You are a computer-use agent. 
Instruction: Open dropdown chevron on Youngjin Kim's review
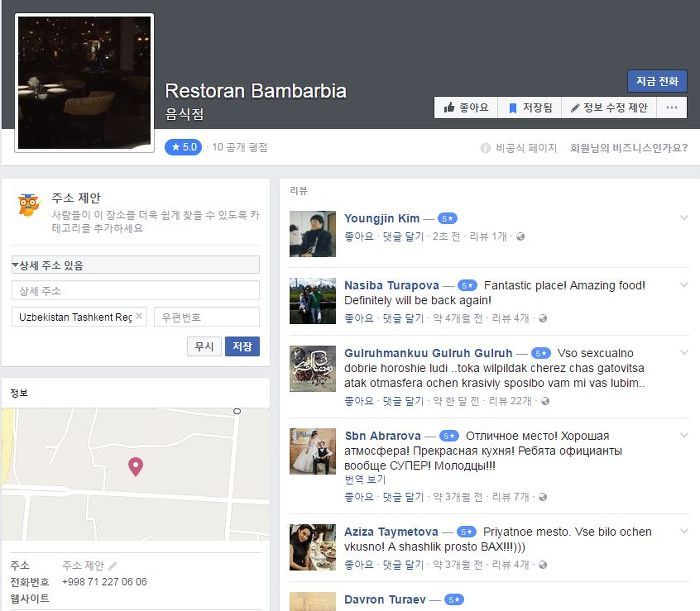684,218
